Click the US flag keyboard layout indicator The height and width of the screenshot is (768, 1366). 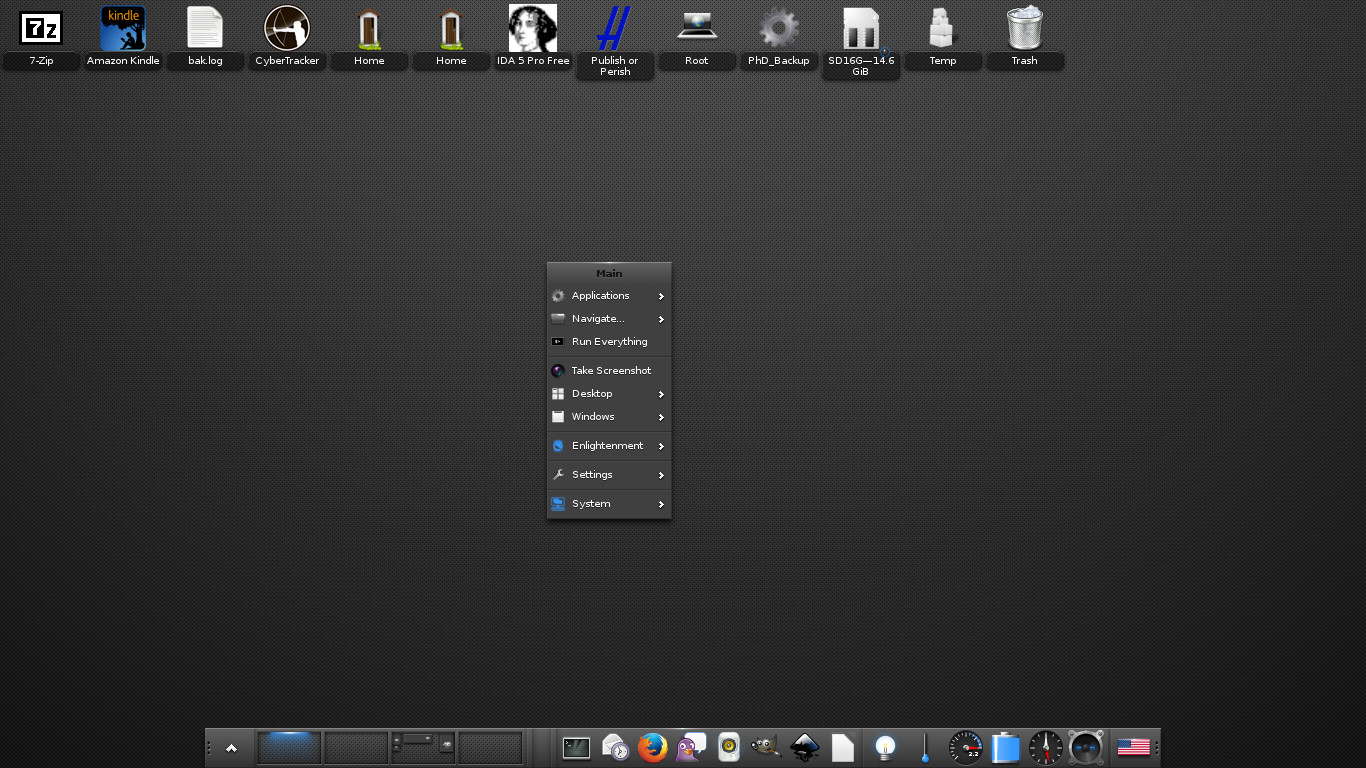pos(1132,747)
